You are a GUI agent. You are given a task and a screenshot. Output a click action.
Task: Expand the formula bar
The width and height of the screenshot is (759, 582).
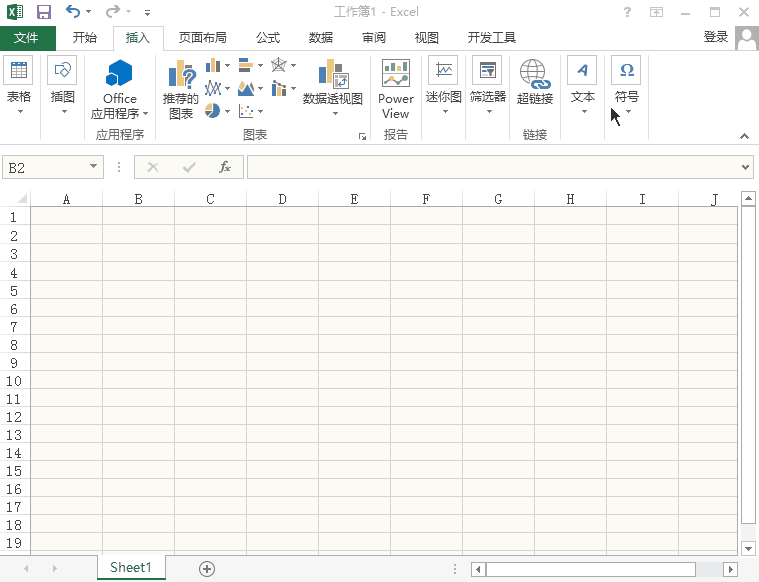745,168
